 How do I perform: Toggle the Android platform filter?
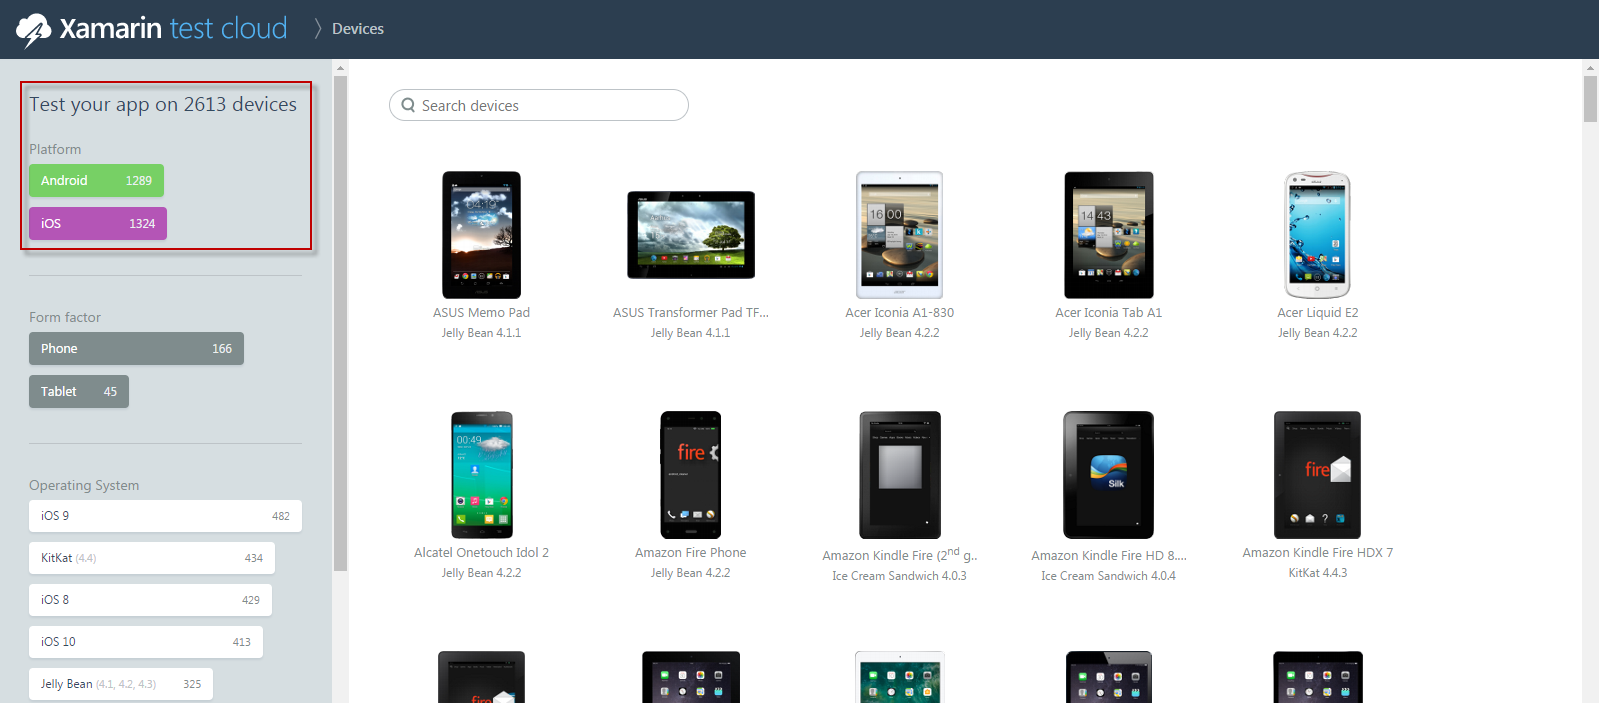click(x=96, y=181)
